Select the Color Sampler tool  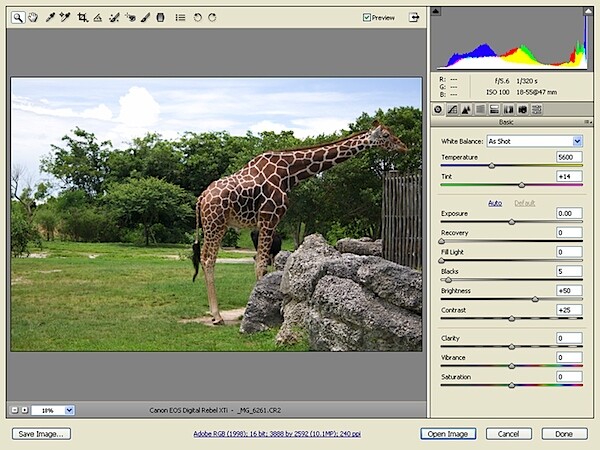[x=65, y=17]
